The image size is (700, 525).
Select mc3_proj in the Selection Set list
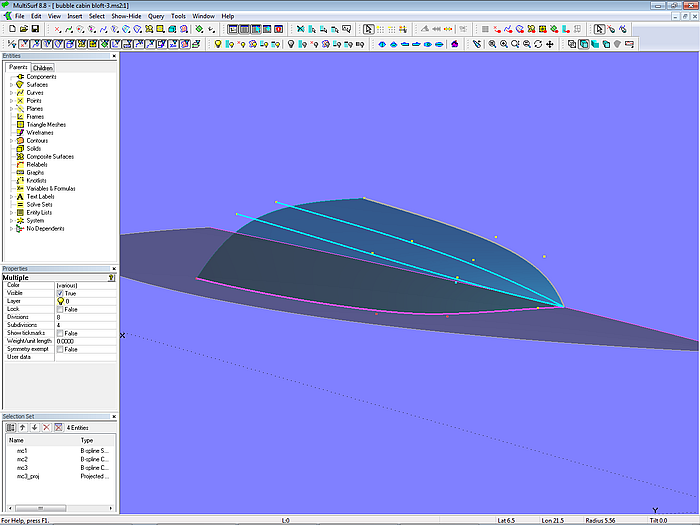tap(28, 477)
